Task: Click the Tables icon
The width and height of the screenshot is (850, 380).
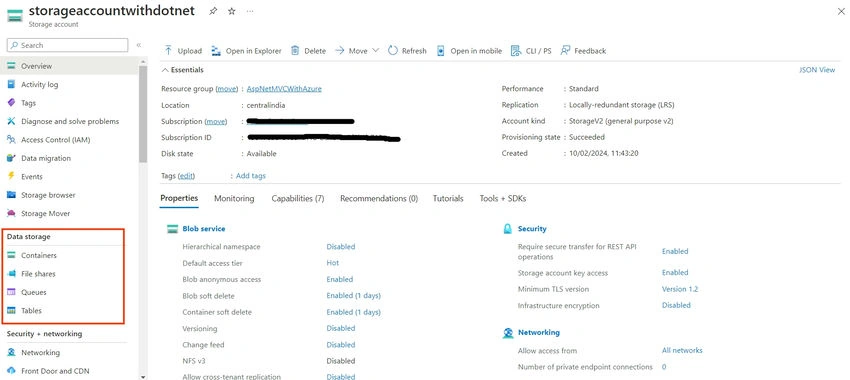Action: 11,311
